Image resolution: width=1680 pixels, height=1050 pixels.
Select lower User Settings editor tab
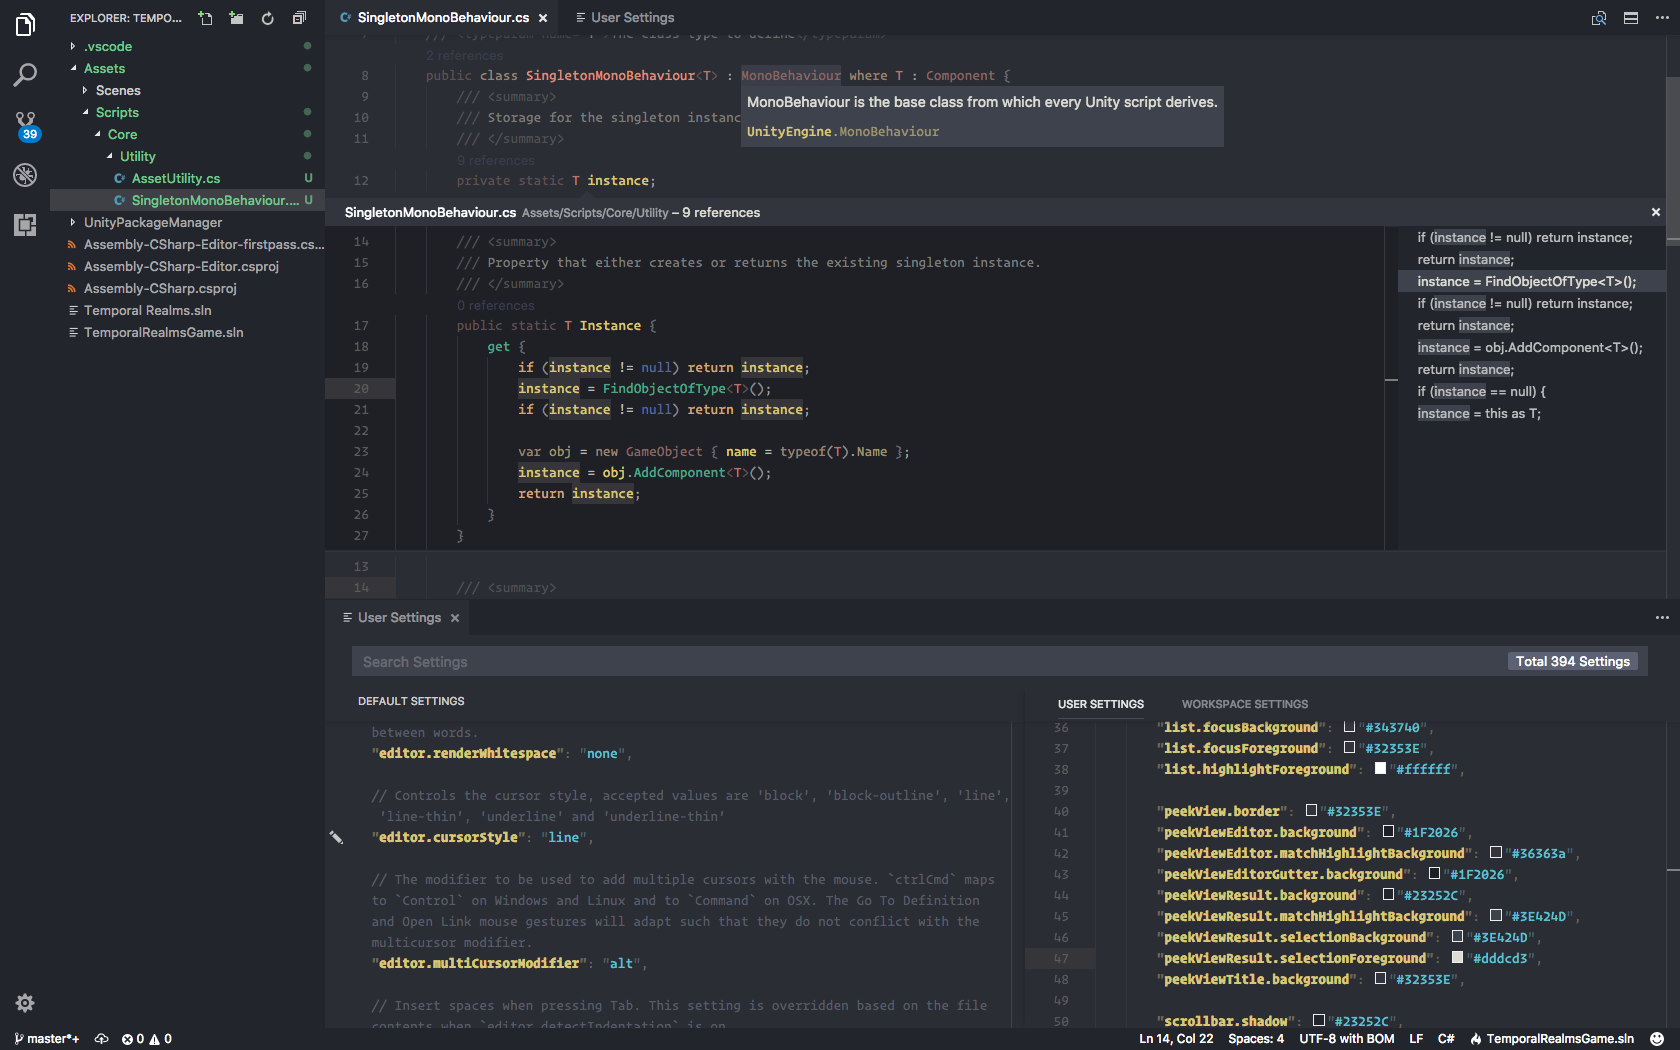pos(399,618)
